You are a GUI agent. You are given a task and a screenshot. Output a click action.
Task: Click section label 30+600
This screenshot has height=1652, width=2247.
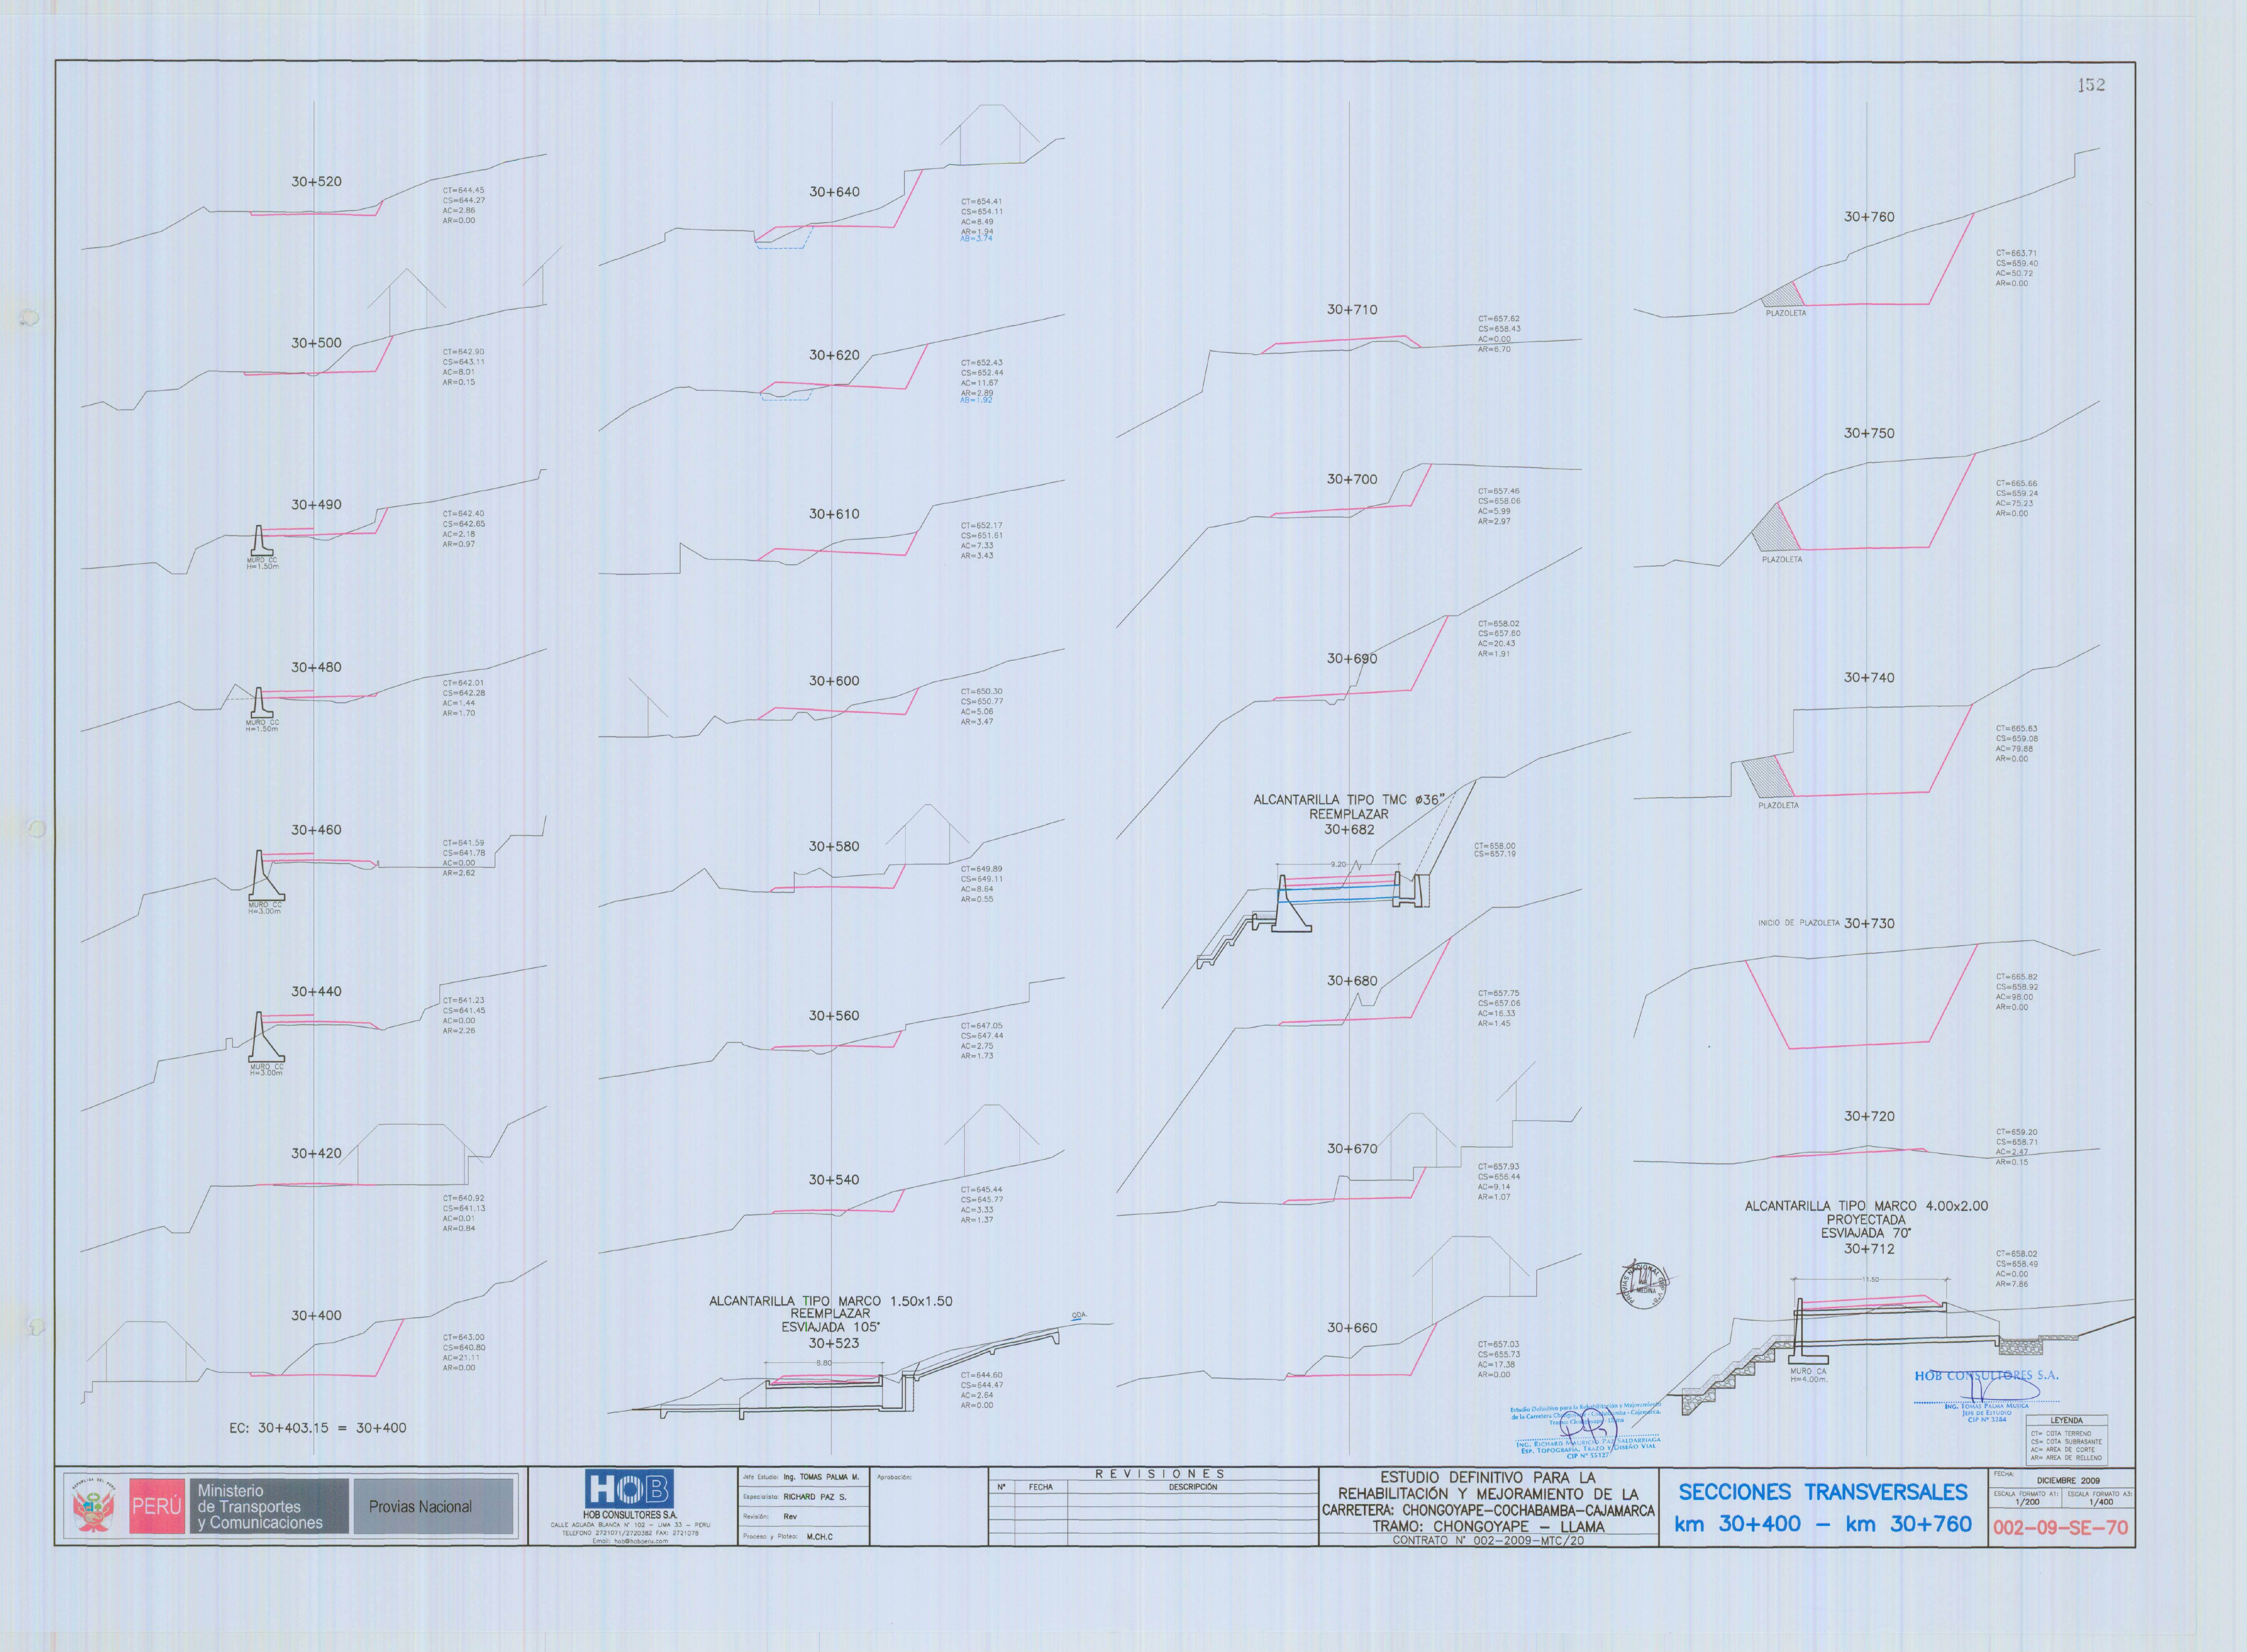(x=834, y=681)
